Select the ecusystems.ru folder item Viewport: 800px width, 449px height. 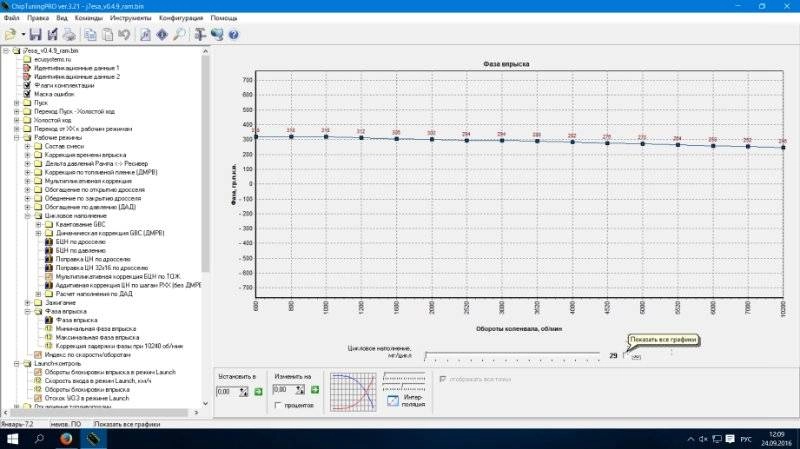click(53, 59)
